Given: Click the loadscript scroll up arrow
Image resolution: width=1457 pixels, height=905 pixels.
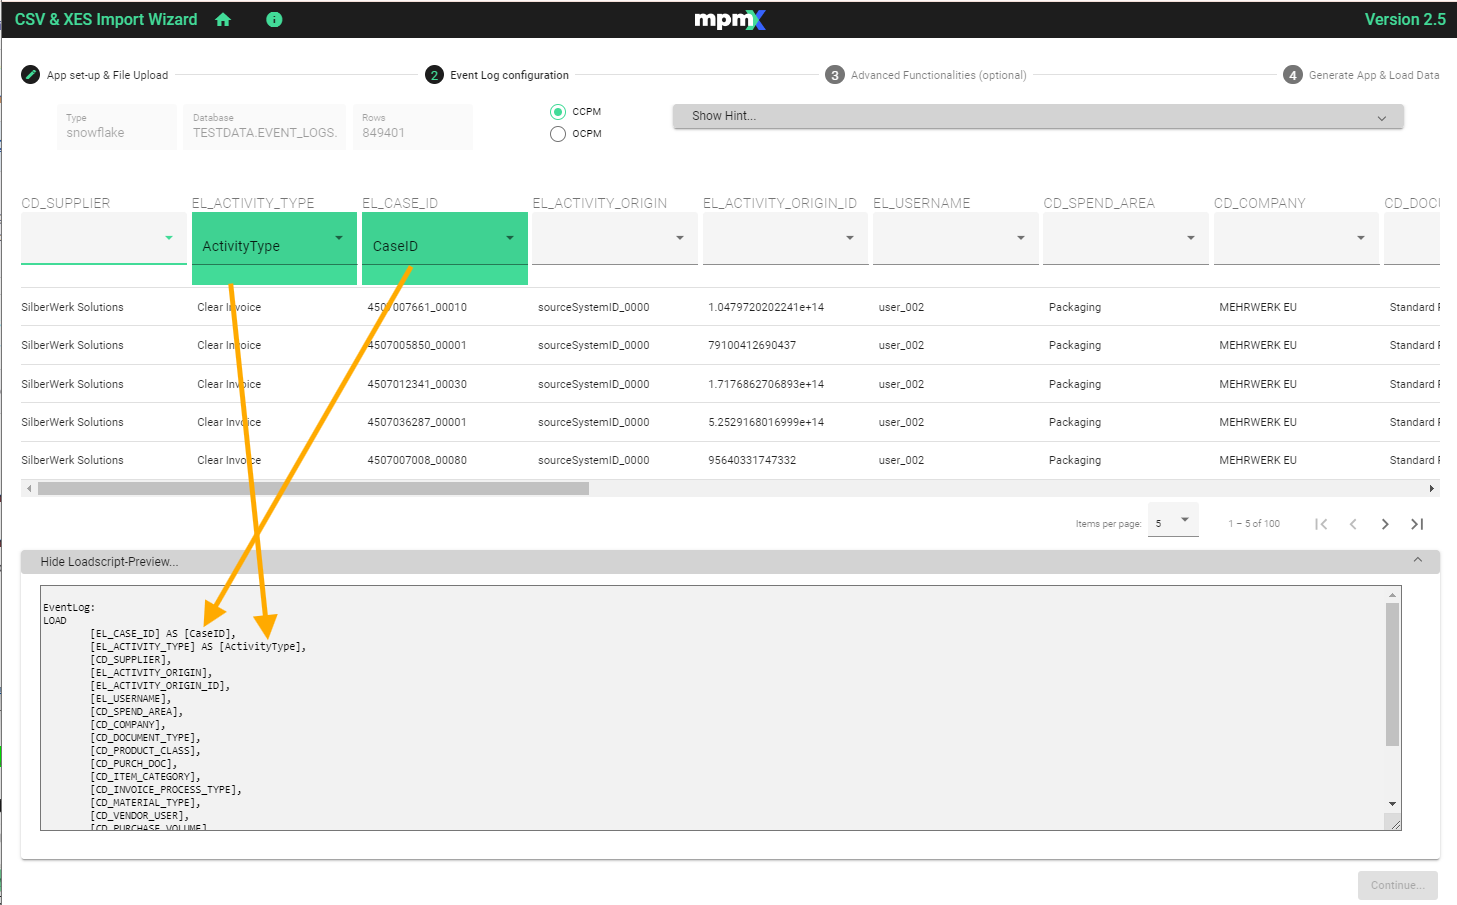Looking at the screenshot, I should [1392, 595].
